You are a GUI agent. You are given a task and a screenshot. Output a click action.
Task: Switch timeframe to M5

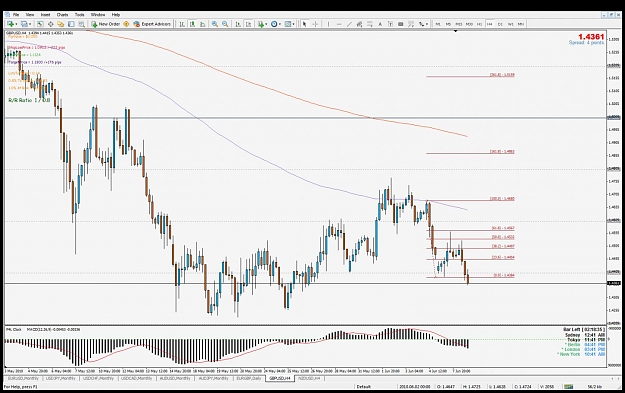tap(448, 24)
